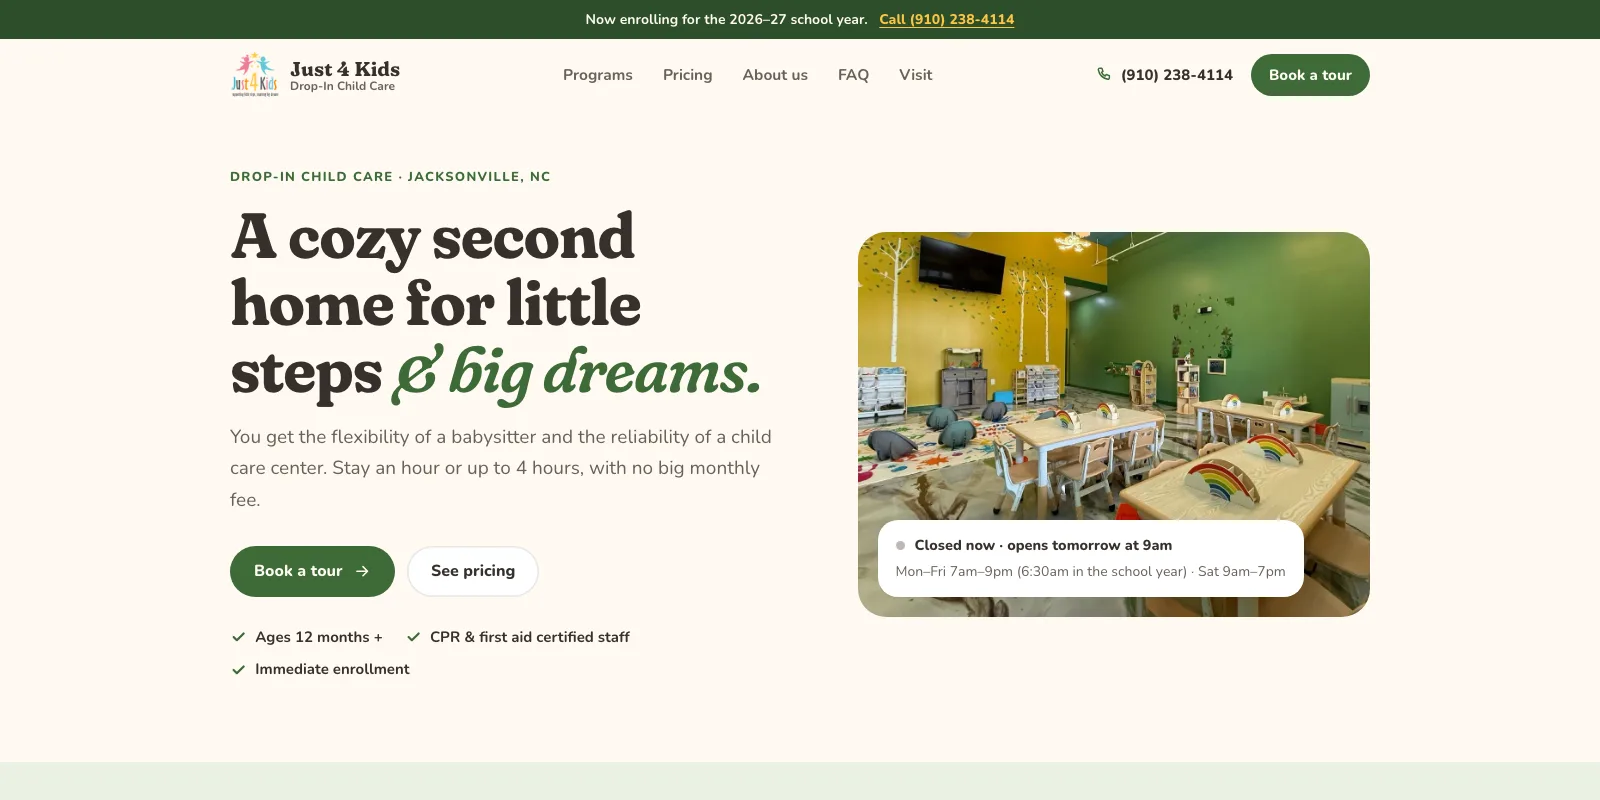Click the arrow icon in hero Book a tour
The height and width of the screenshot is (800, 1600).
tap(362, 571)
